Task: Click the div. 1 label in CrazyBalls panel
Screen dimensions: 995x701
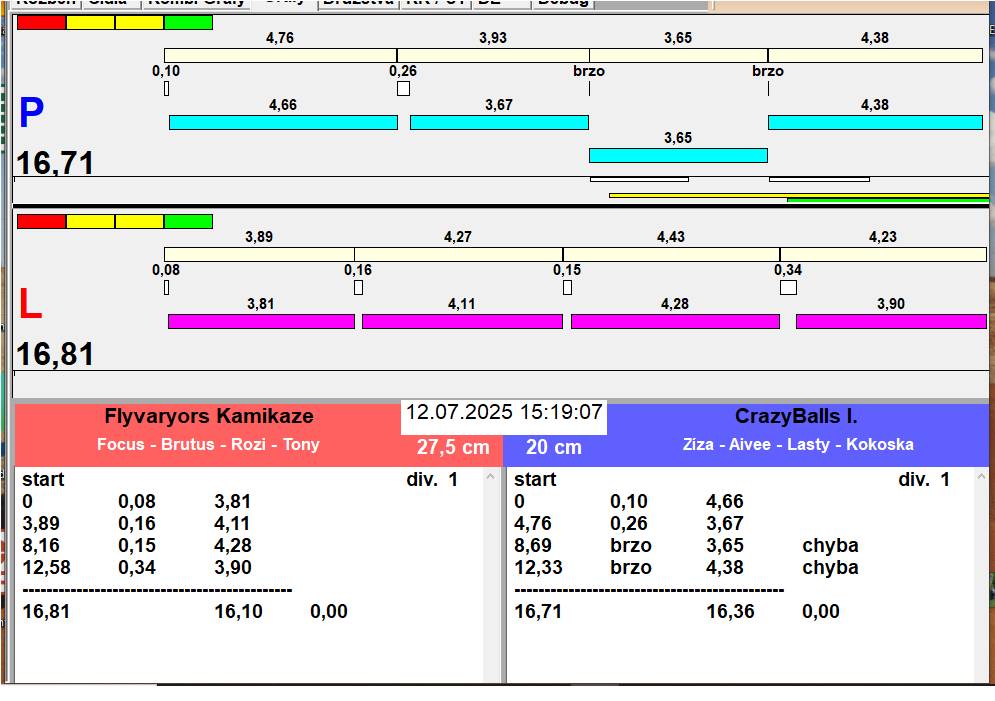Action: (924, 479)
